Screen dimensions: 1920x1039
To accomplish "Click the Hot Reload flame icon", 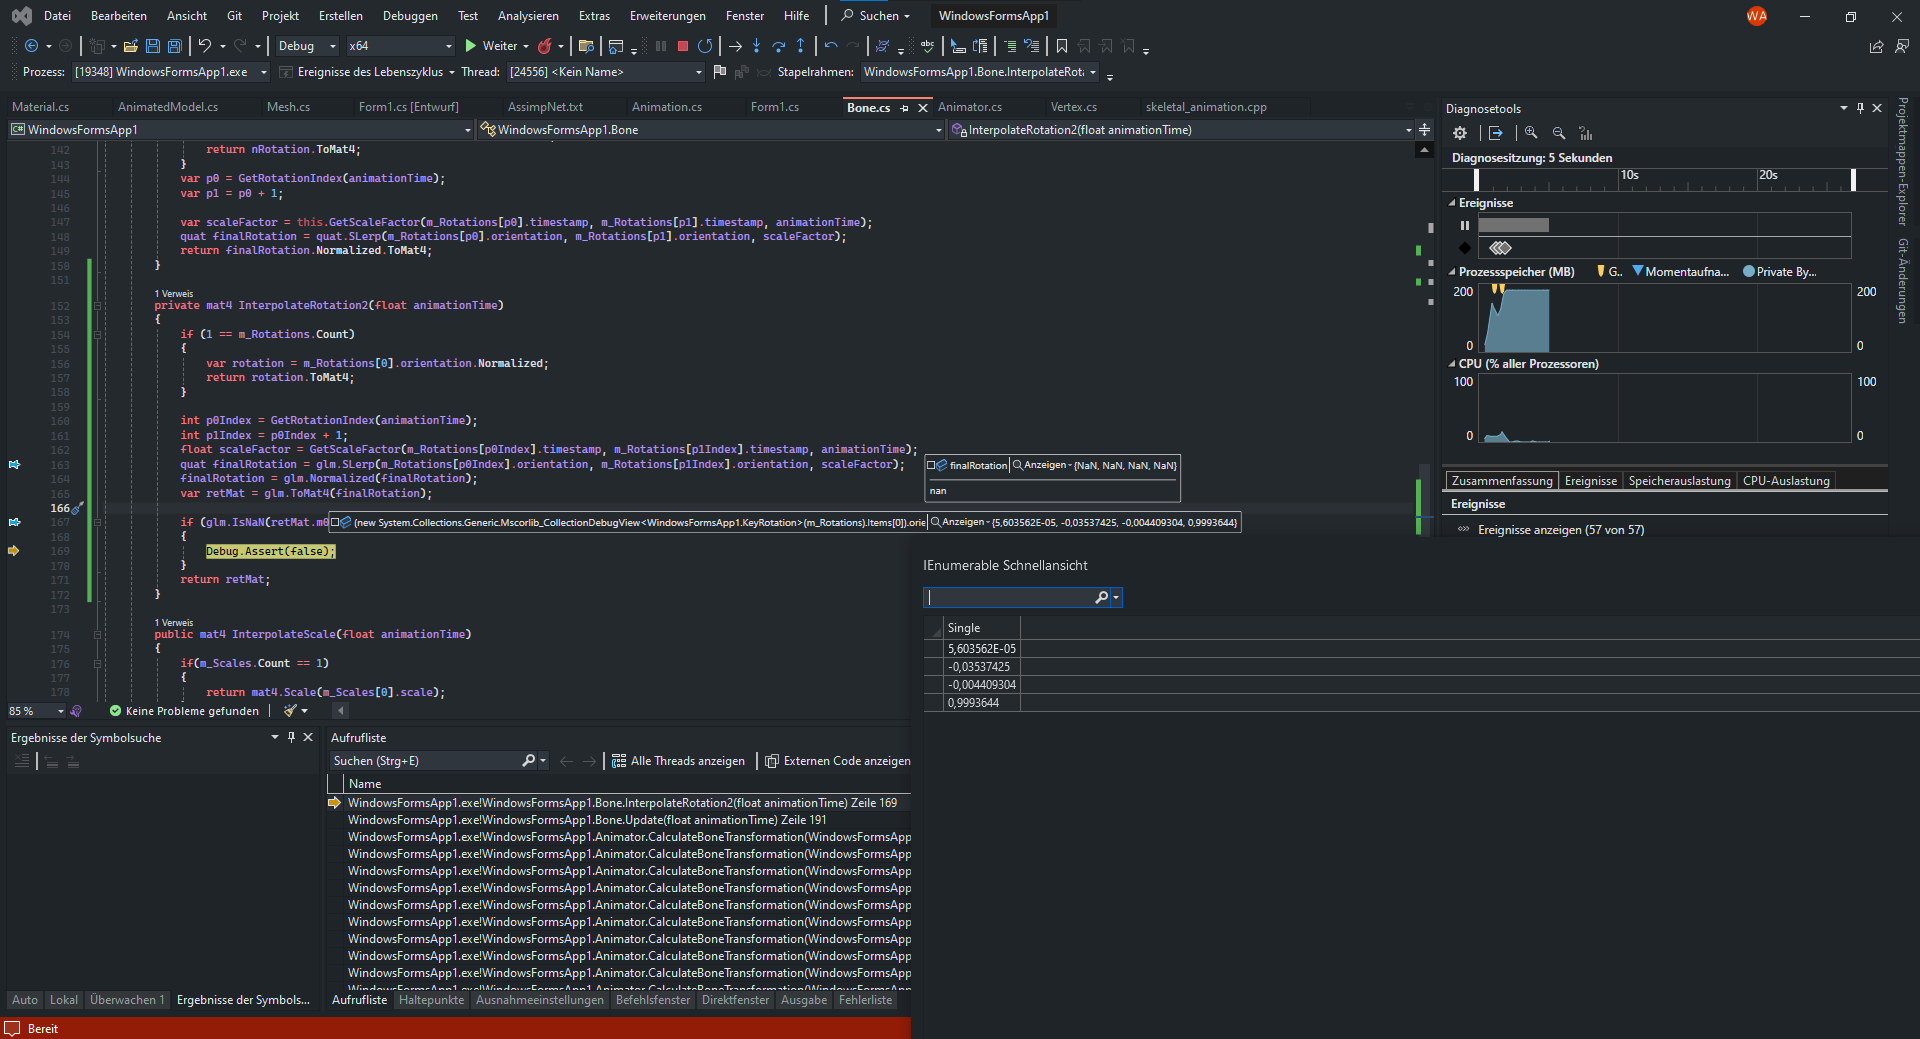I will 545,46.
